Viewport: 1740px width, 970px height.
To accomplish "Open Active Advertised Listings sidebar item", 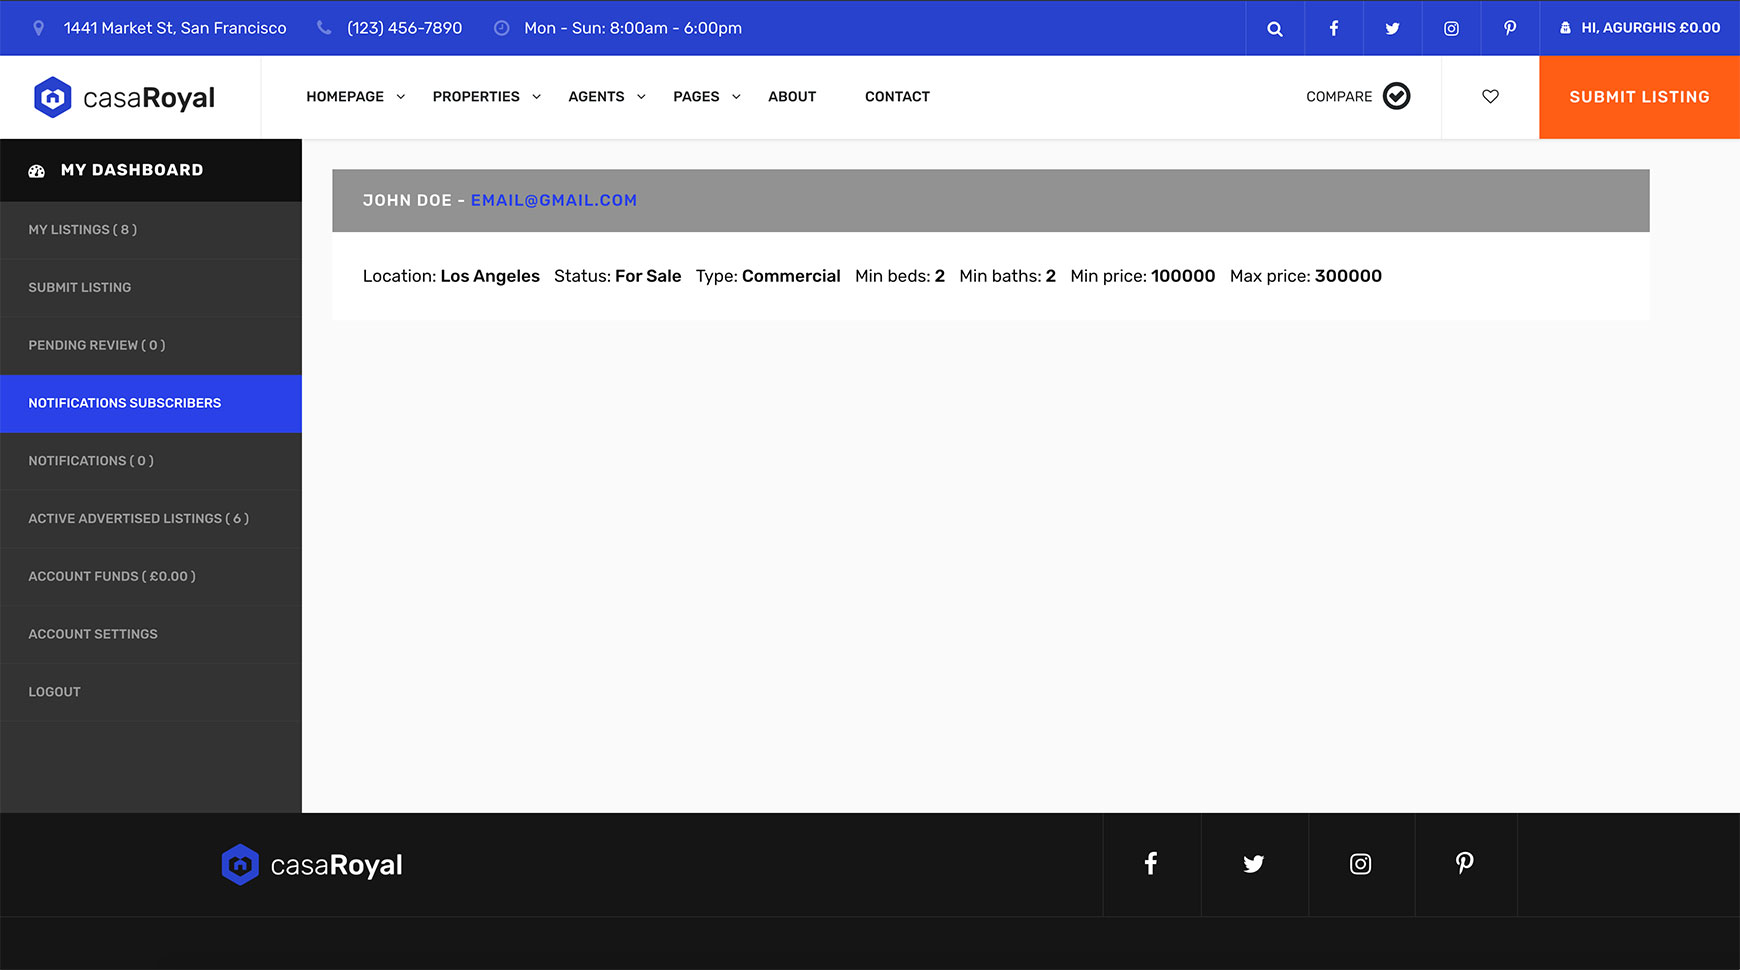I will 151,519.
